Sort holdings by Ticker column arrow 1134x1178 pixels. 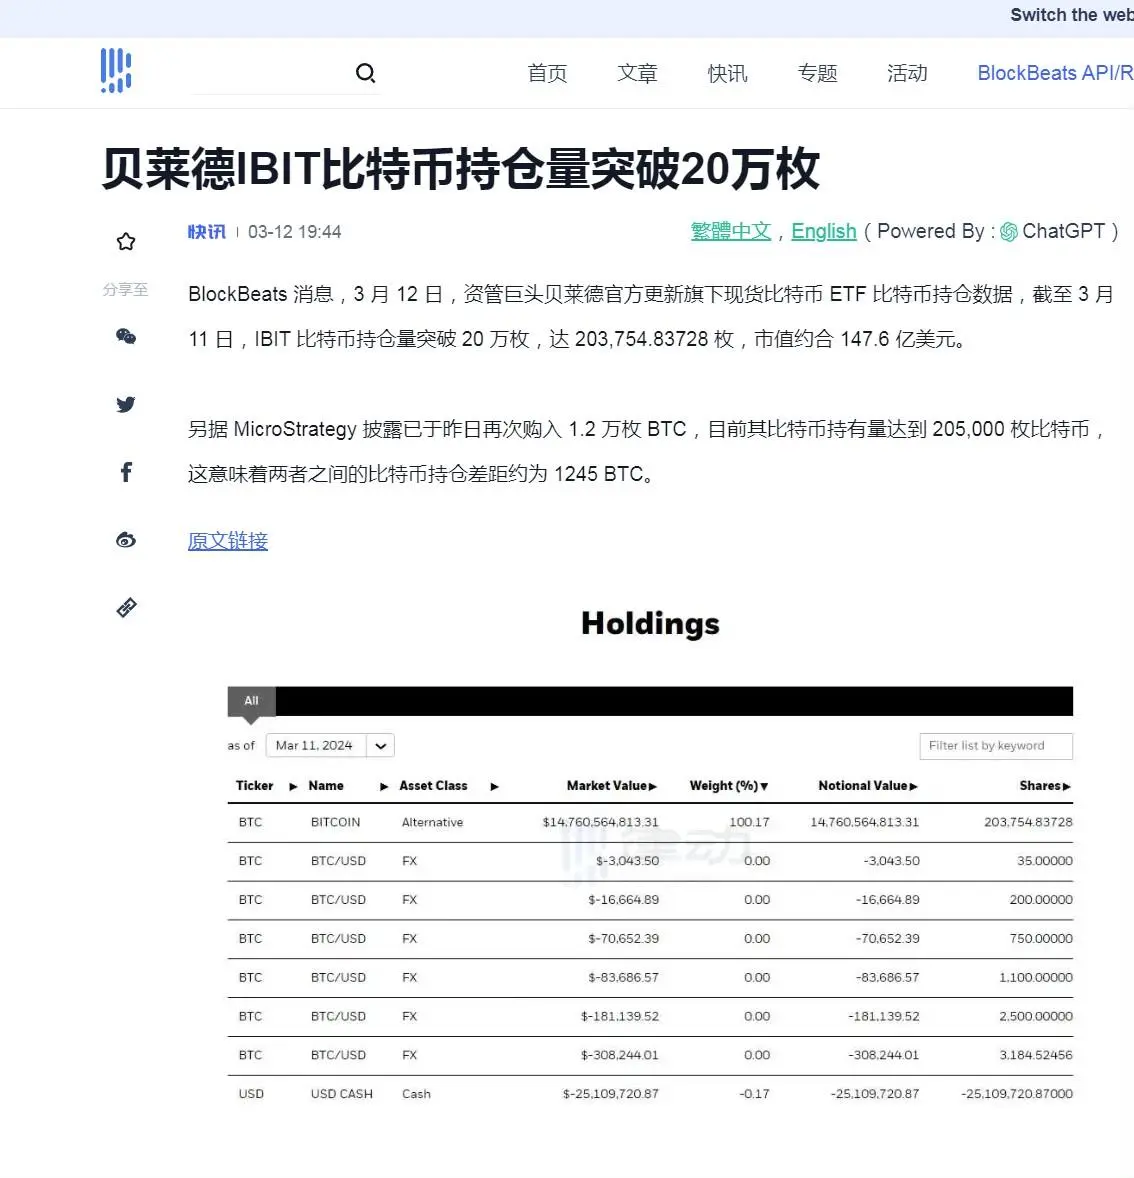pyautogui.click(x=293, y=787)
